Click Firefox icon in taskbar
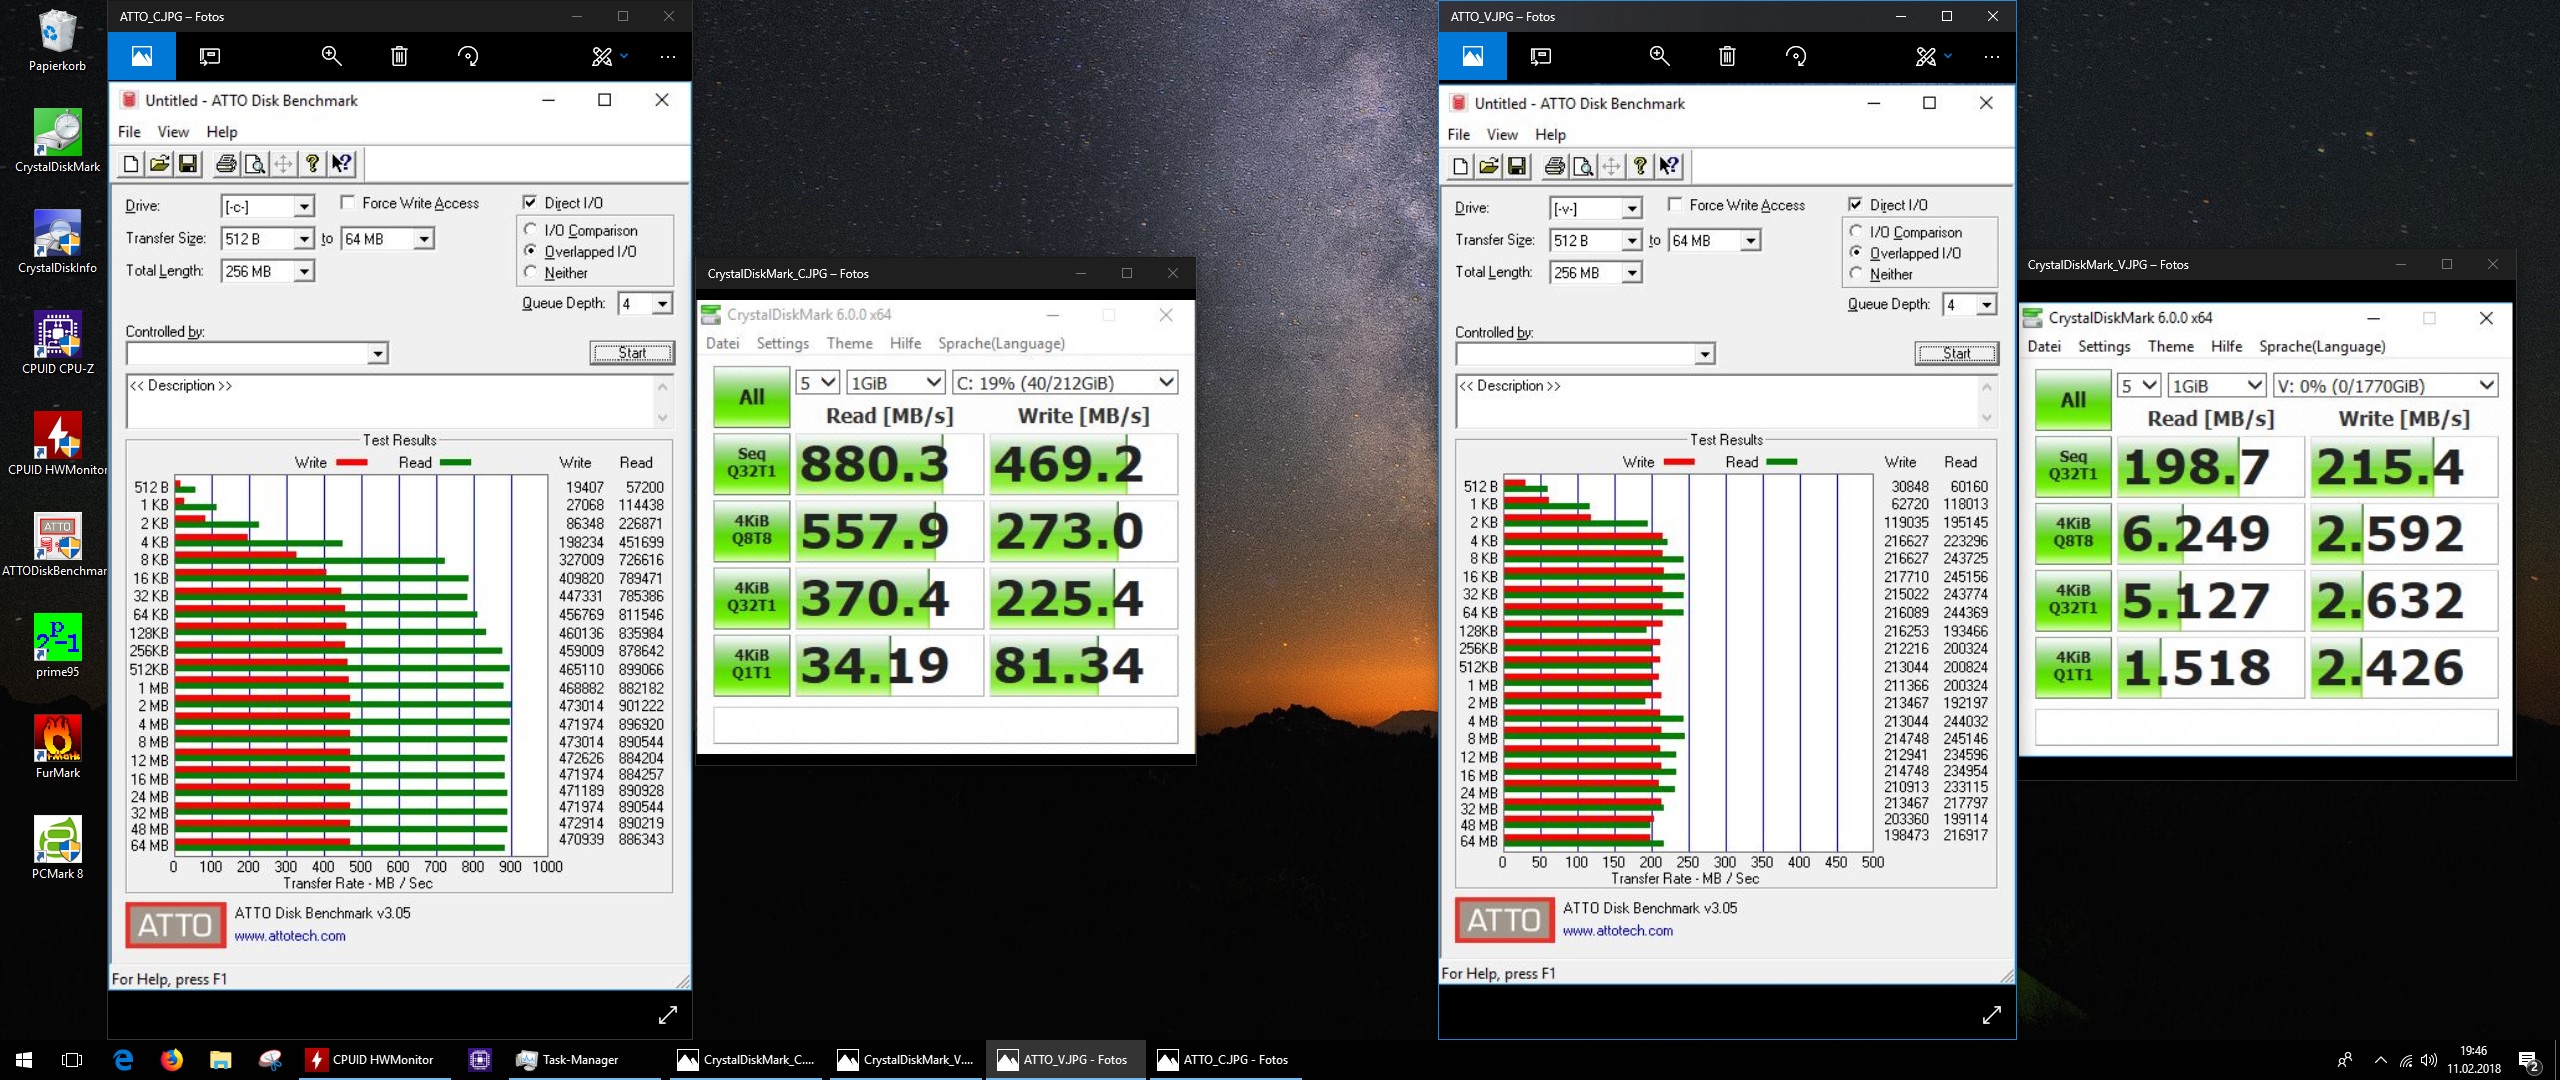Viewport: 2560px width, 1080px height. (x=172, y=1060)
